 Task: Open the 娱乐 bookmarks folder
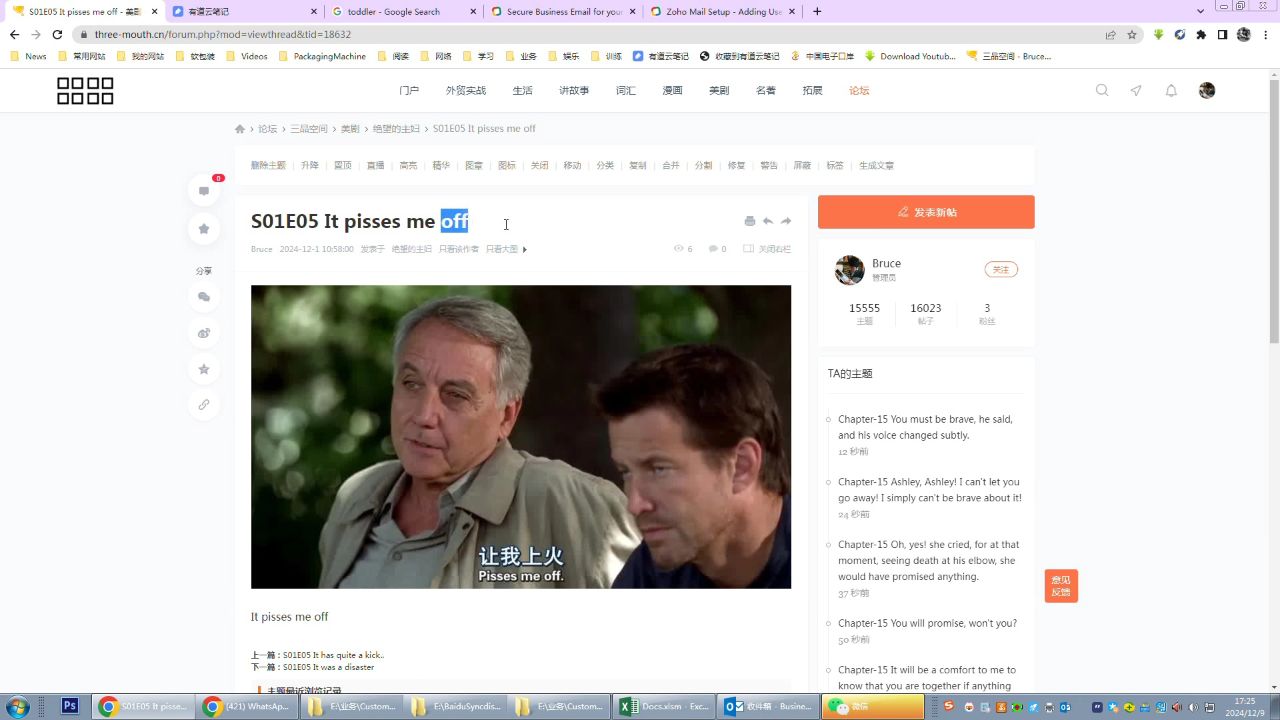(x=563, y=56)
